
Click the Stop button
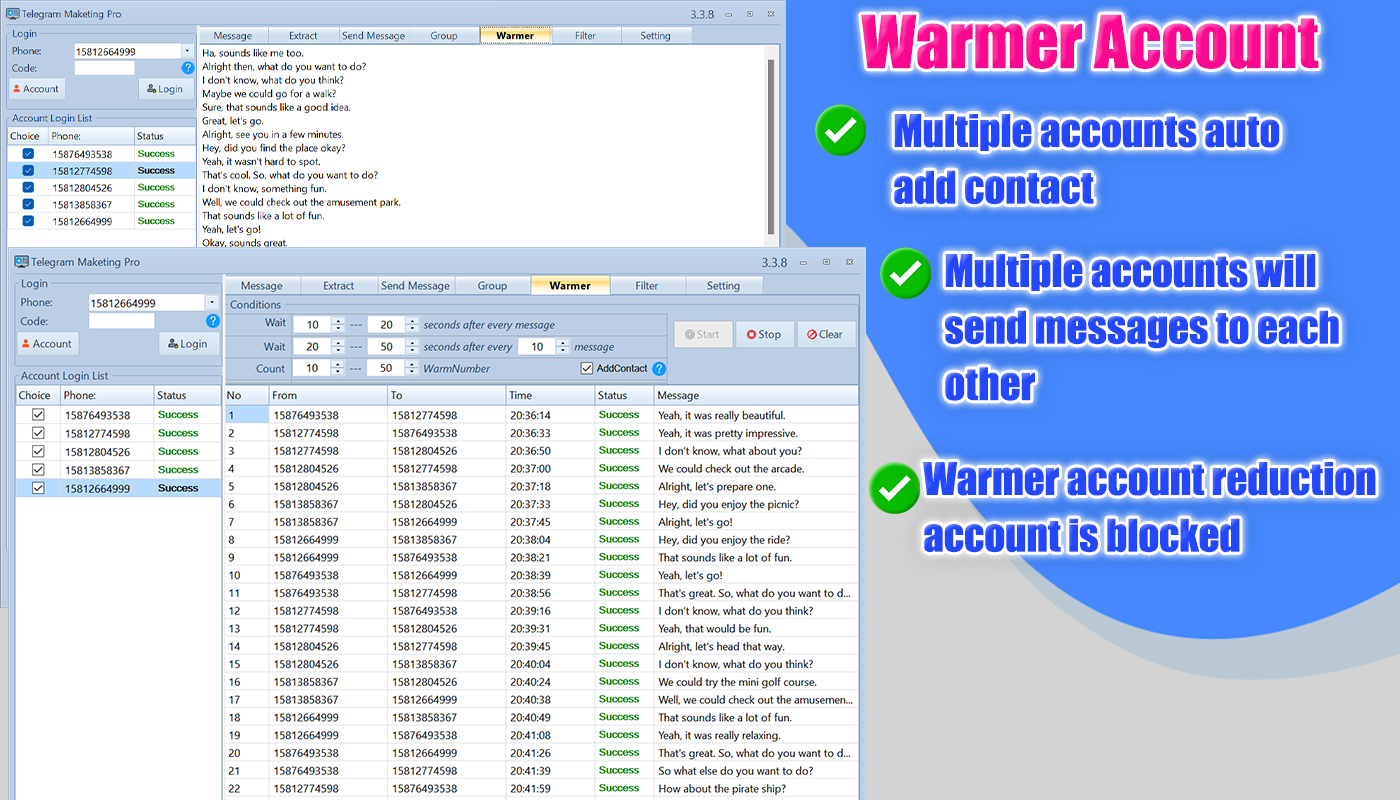[765, 335]
